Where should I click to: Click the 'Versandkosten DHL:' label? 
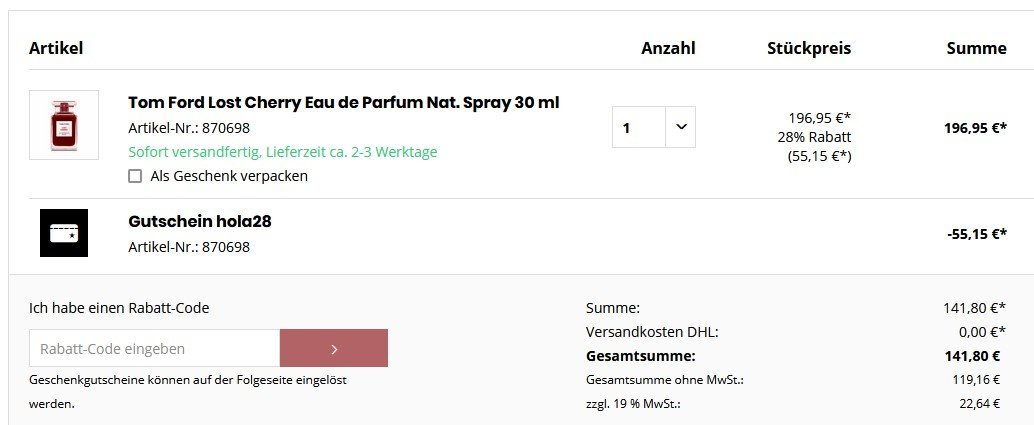click(652, 332)
